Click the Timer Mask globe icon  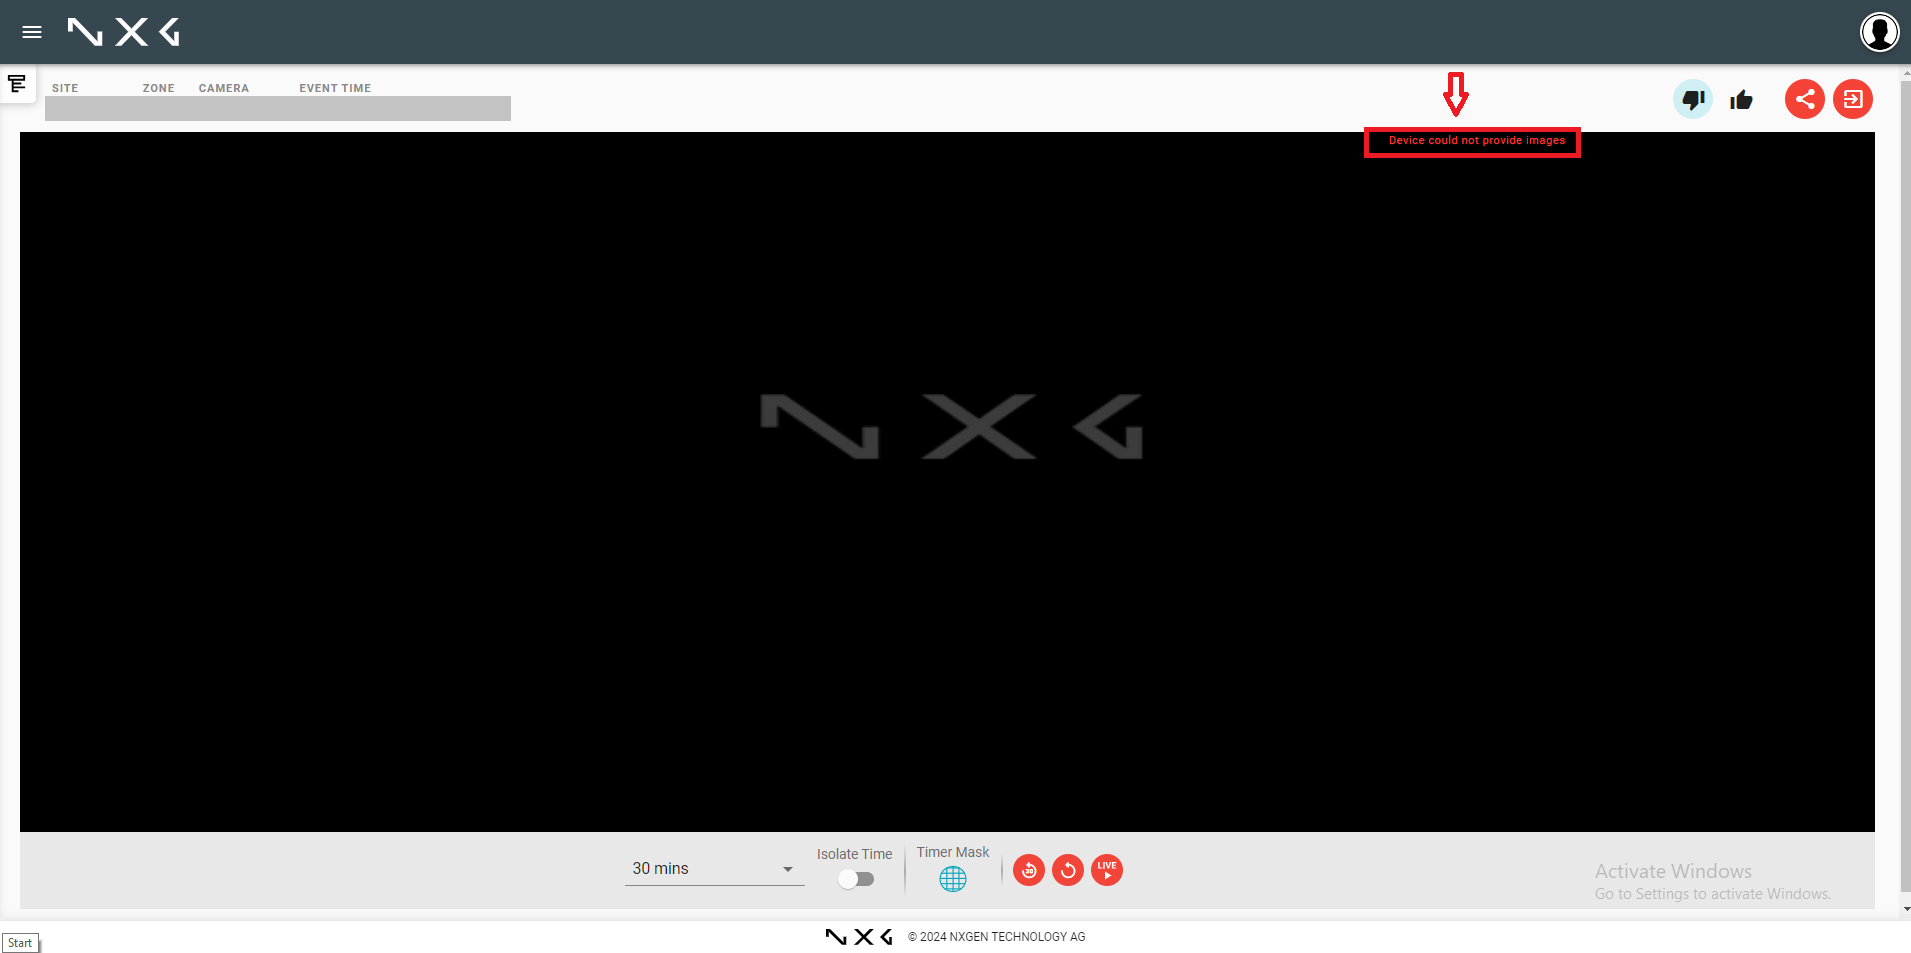pyautogui.click(x=953, y=878)
